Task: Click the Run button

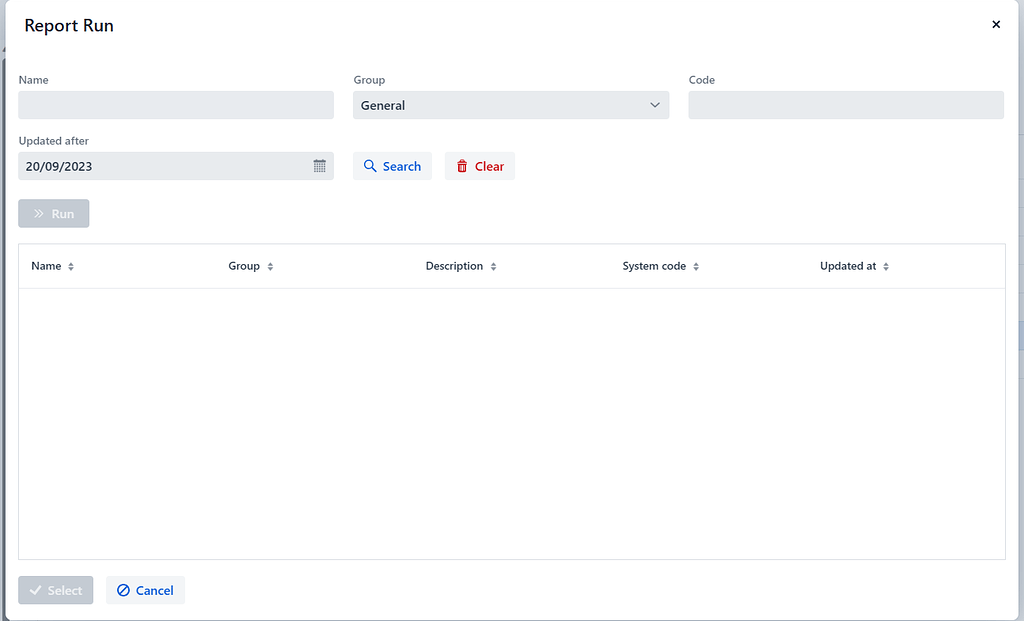Action: pyautogui.click(x=54, y=214)
